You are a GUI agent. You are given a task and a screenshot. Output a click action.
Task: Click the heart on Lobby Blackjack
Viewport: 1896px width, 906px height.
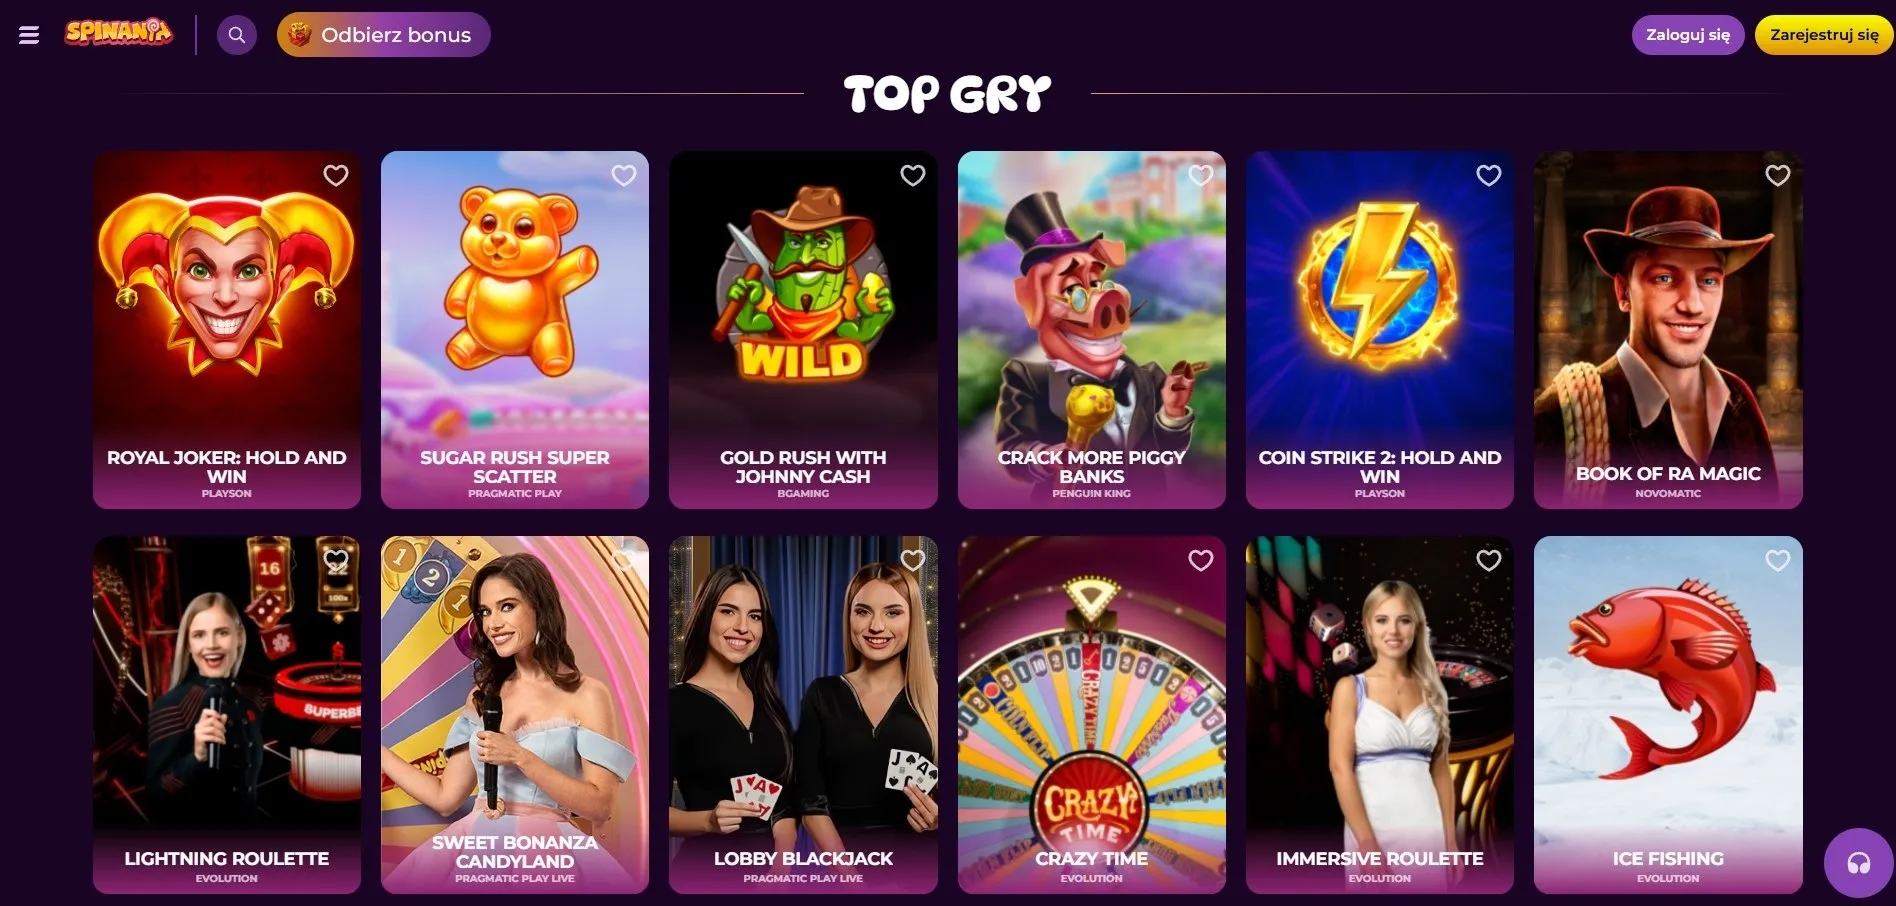[913, 561]
